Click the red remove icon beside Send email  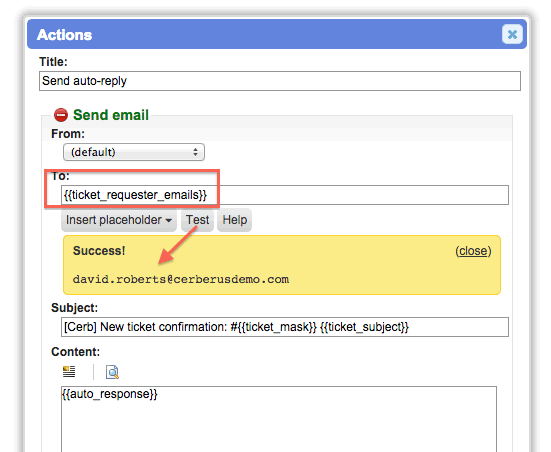pyautogui.click(x=61, y=115)
